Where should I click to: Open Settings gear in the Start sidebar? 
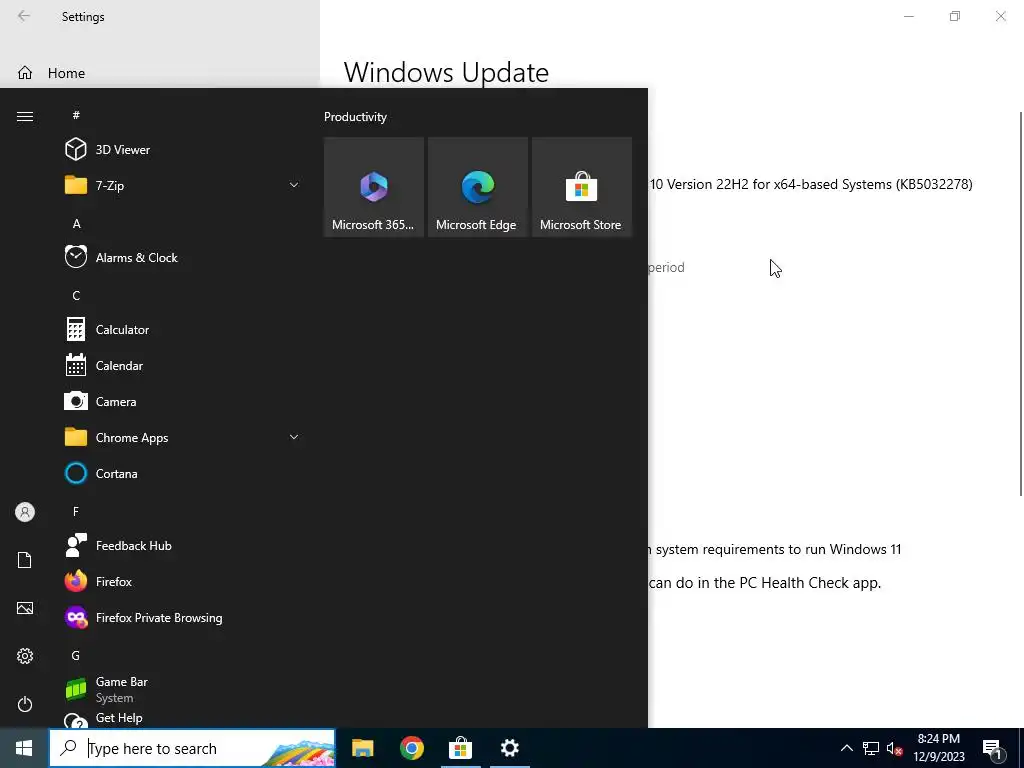tap(25, 656)
